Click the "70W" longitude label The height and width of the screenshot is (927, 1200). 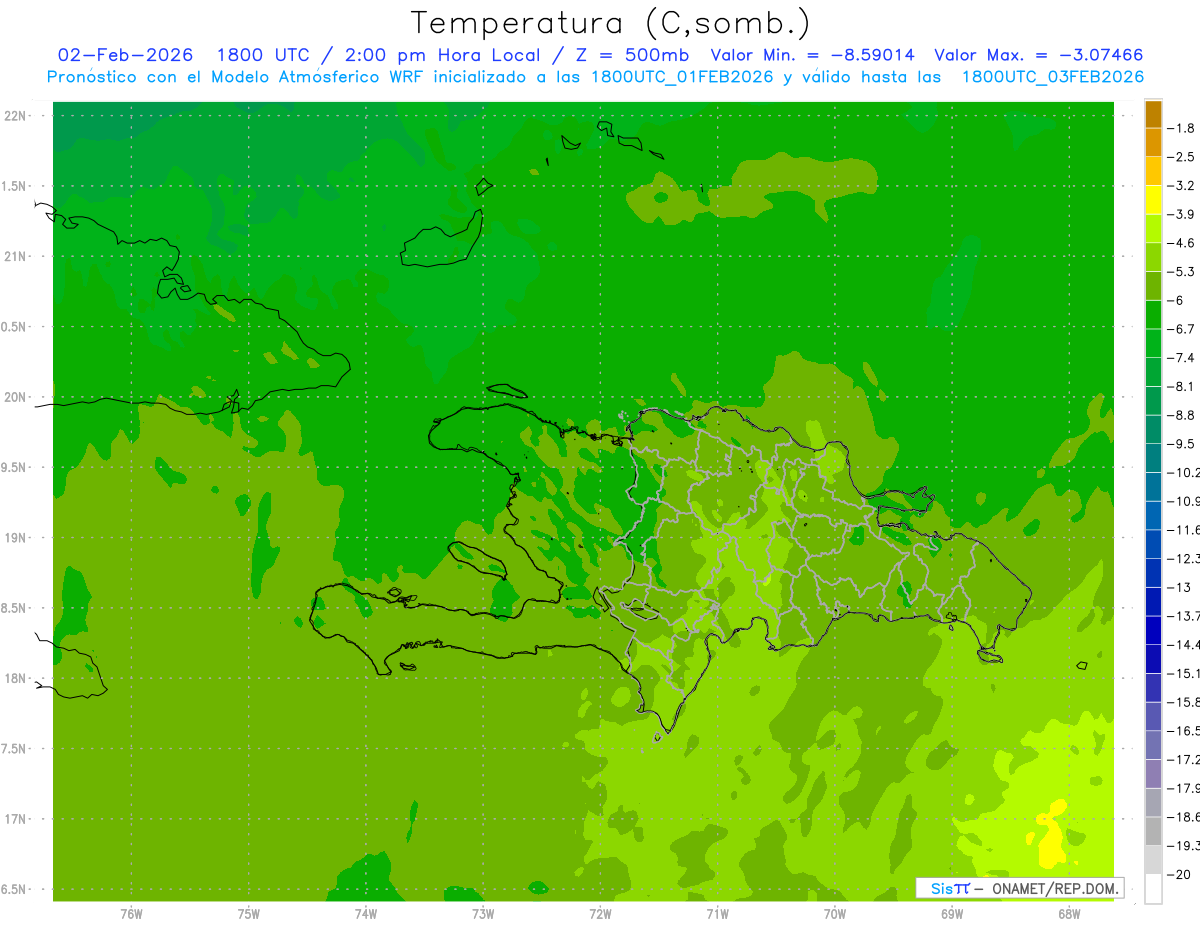tap(835, 913)
